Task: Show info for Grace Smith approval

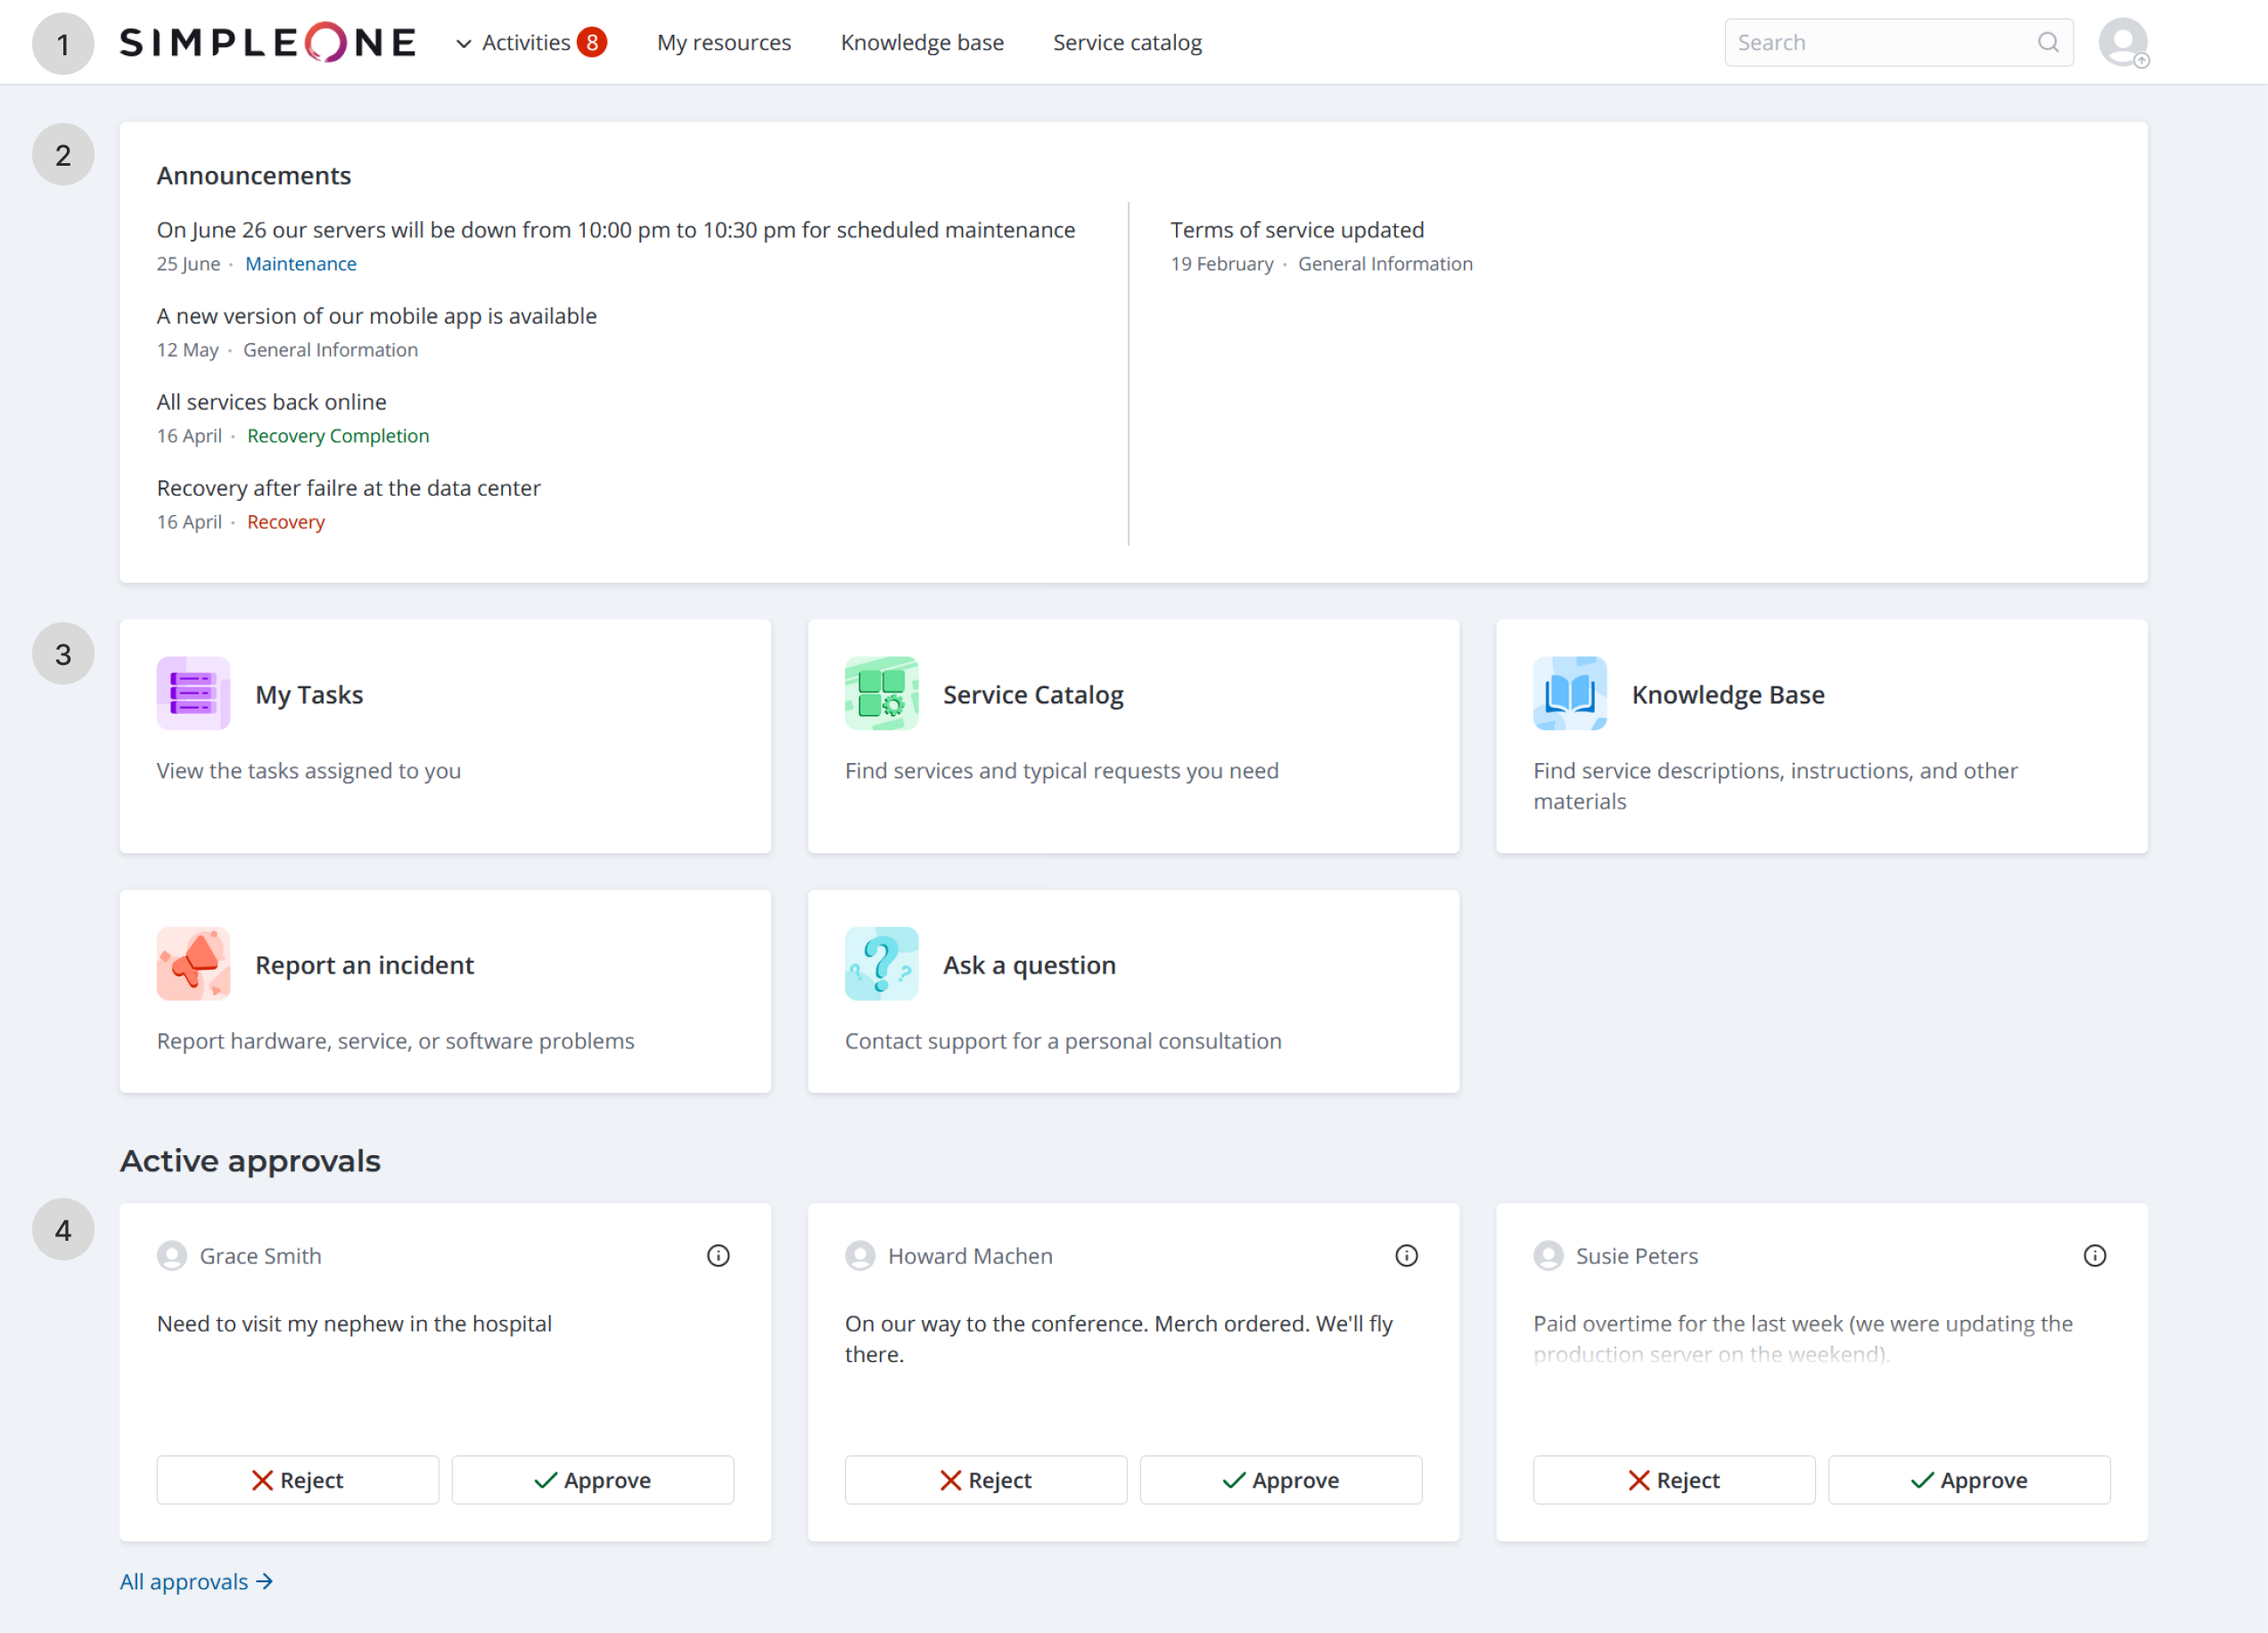Action: click(x=718, y=1256)
